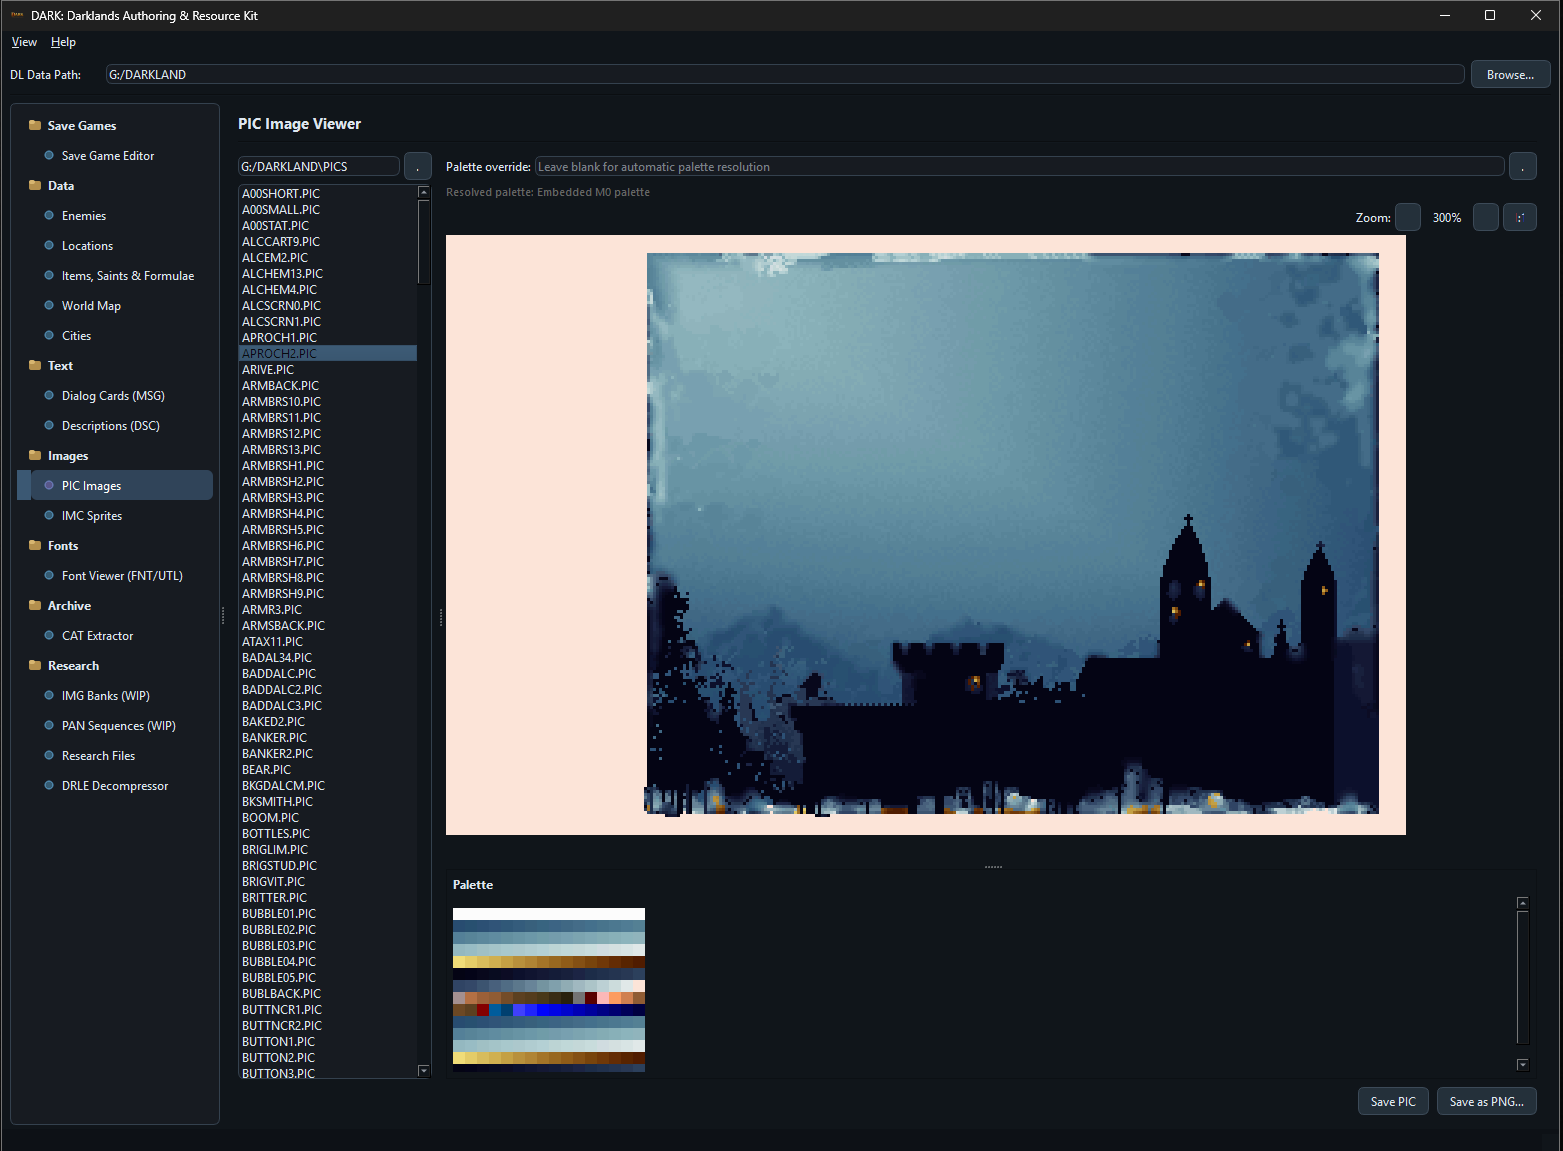Open the View menu

(24, 42)
